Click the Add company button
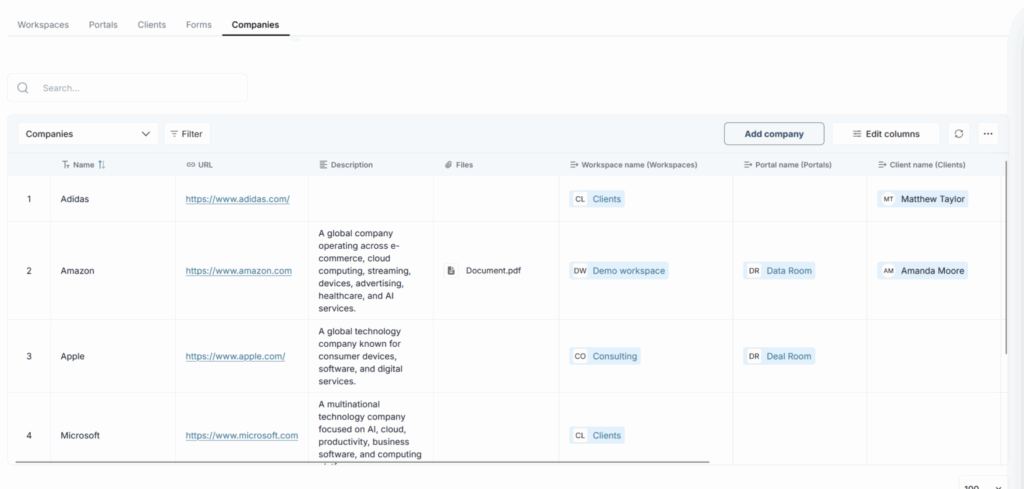Viewport: 1024px width, 489px height. 774,134
